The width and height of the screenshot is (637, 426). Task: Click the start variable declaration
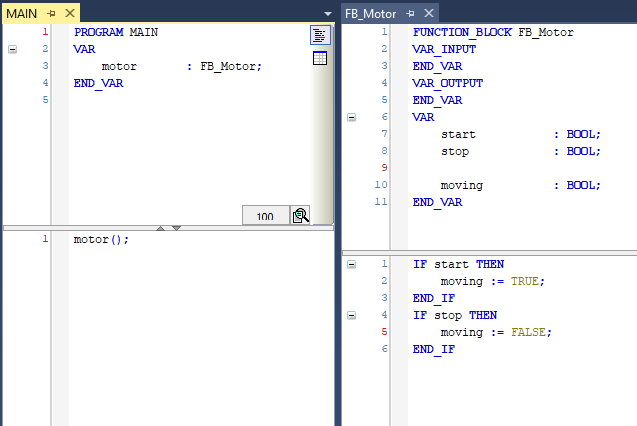(520, 134)
